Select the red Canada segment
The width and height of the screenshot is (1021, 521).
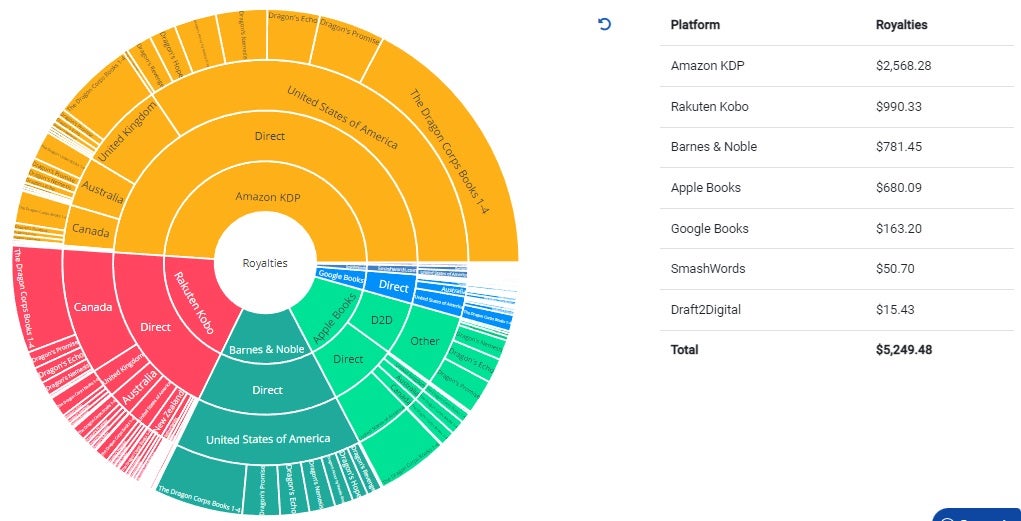[x=92, y=307]
